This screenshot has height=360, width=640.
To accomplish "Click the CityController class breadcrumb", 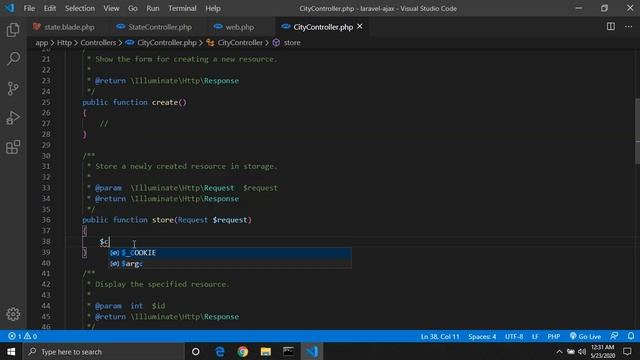I will tap(235, 42).
